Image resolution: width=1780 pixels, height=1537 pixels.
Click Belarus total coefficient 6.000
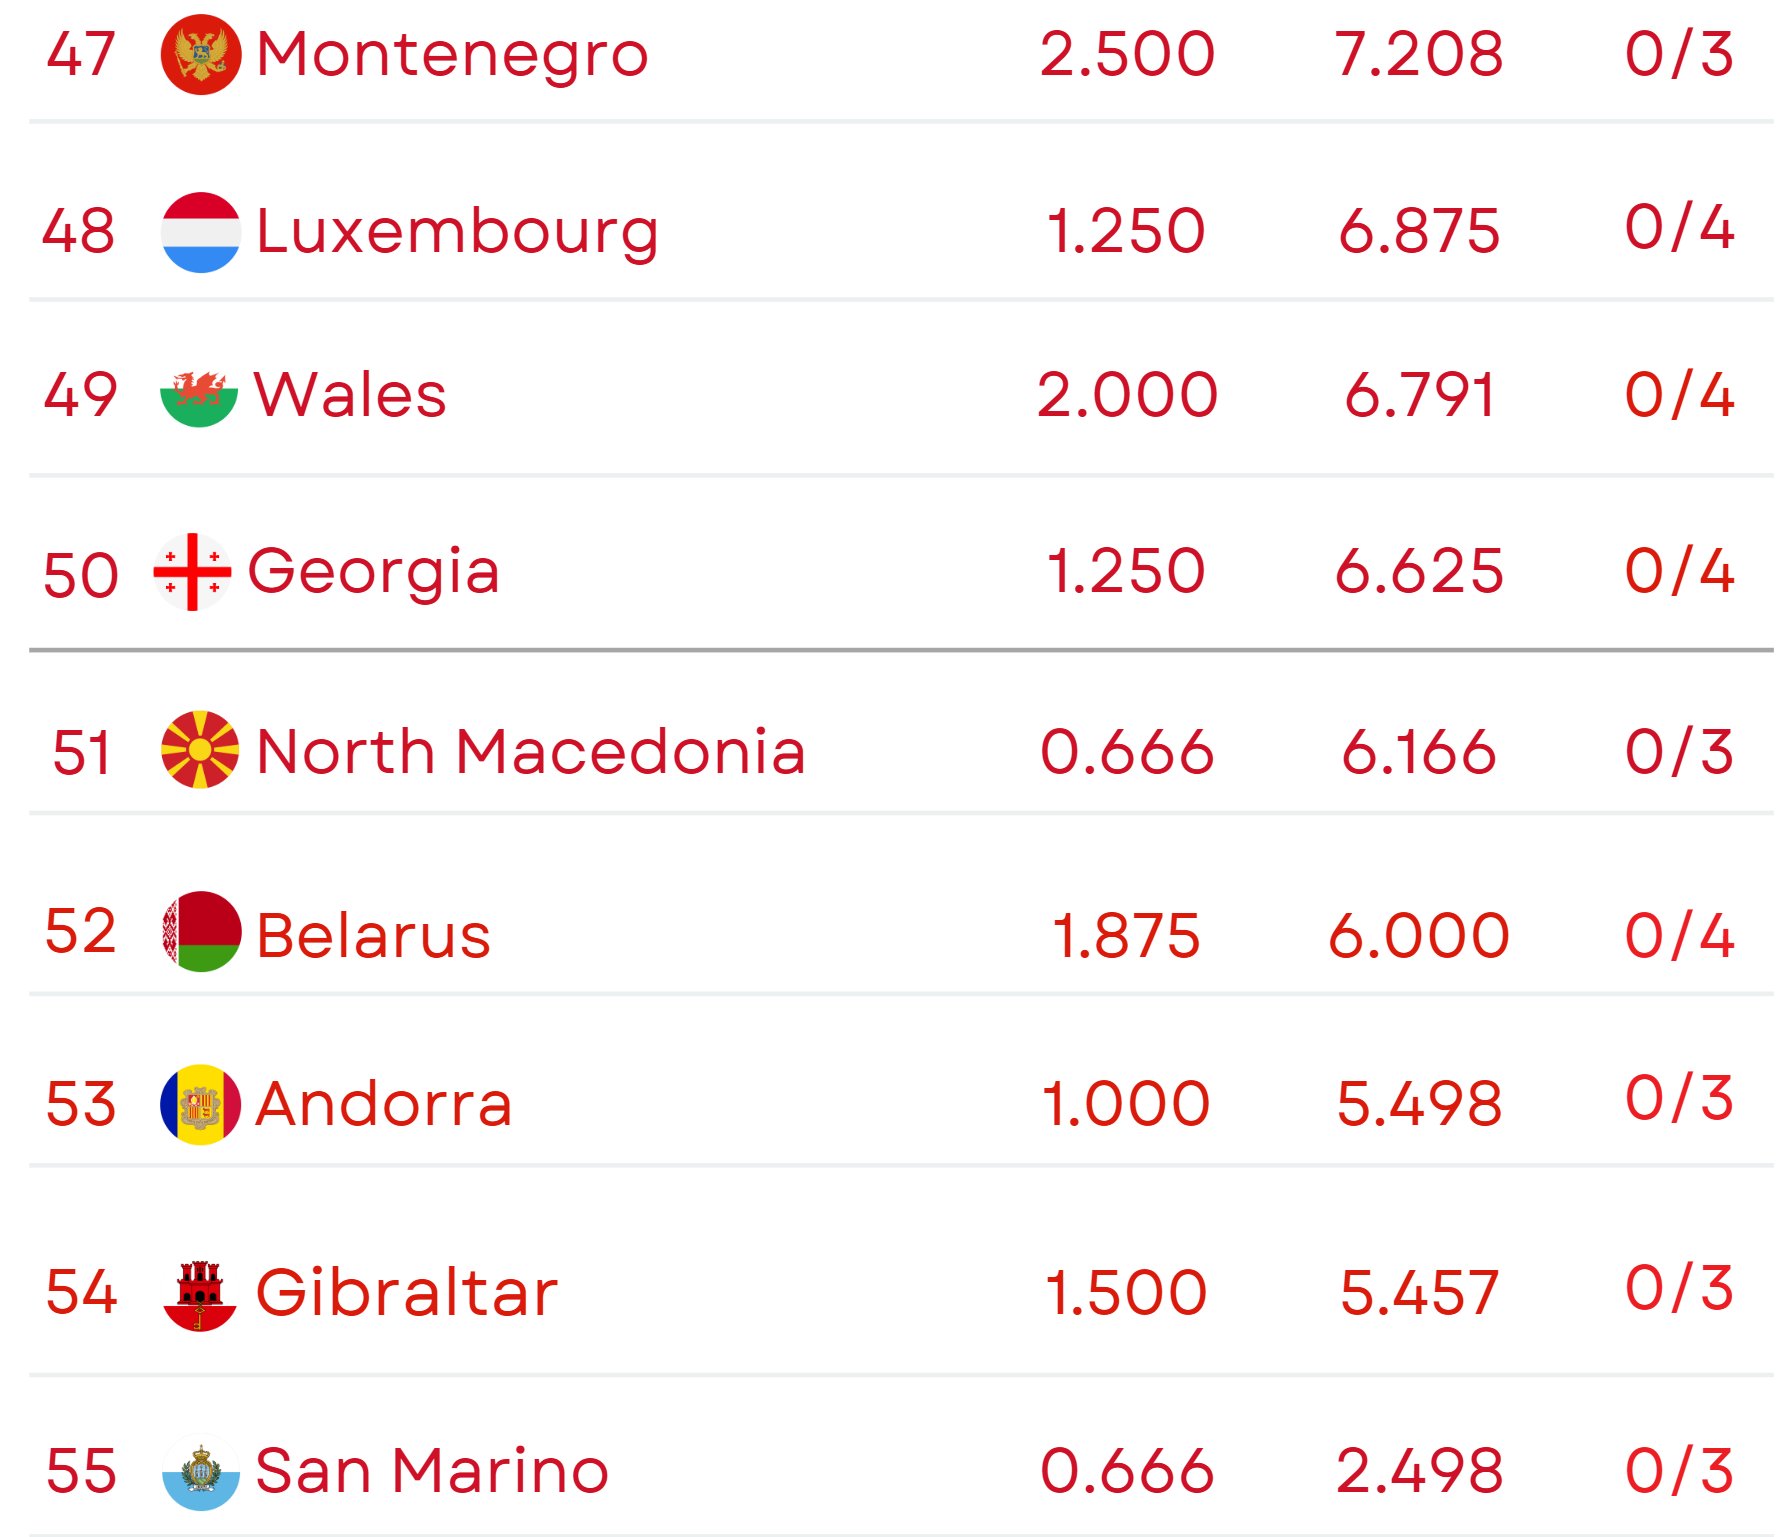[x=1418, y=936]
